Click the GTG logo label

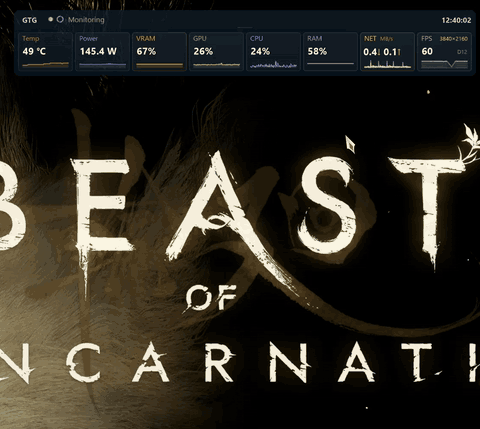tap(29, 20)
